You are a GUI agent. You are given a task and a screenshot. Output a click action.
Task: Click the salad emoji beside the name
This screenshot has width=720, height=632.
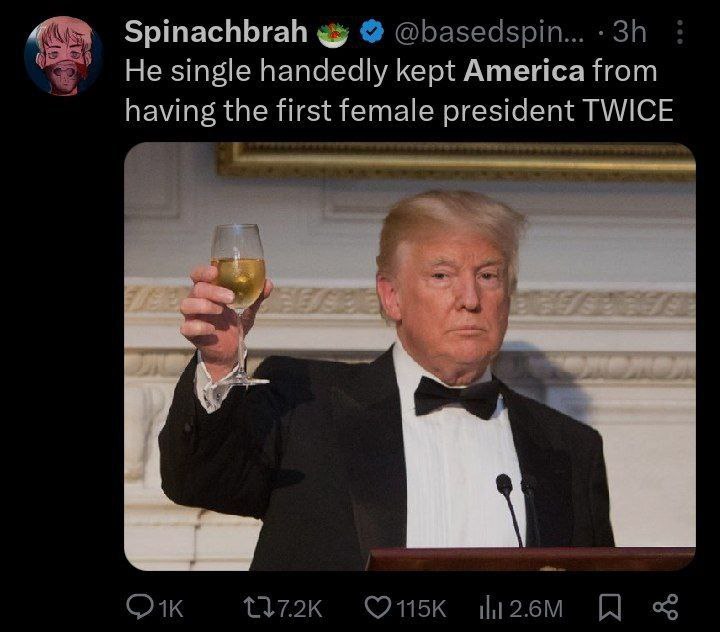(333, 34)
